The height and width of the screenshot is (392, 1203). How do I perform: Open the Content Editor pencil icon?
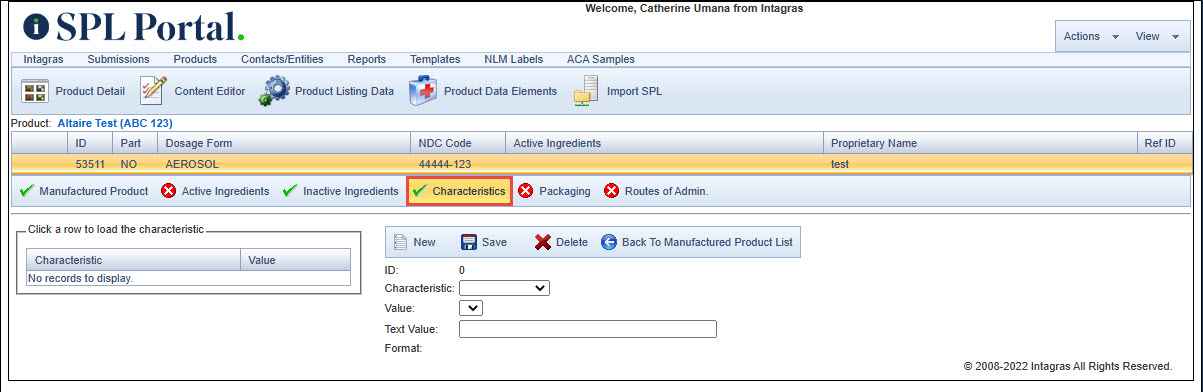[152, 91]
